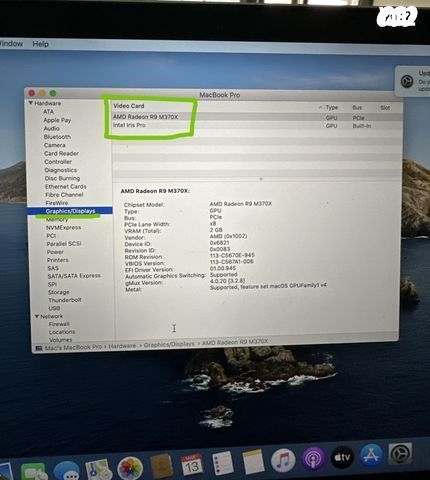Click the software update notification icon
430x480 pixels.
point(407,81)
